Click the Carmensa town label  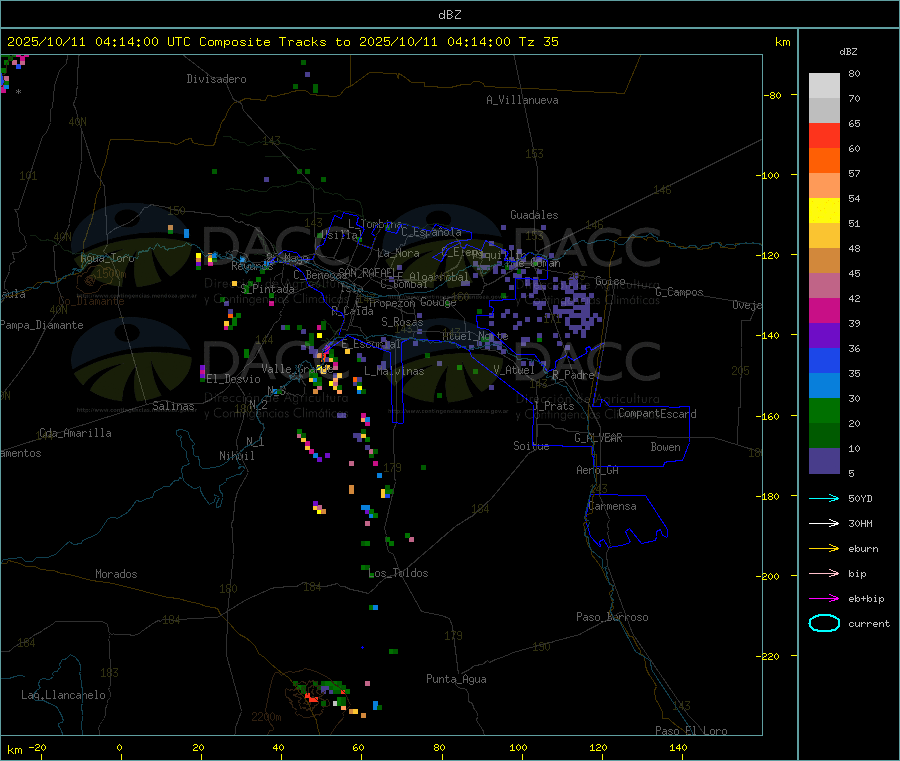[612, 506]
